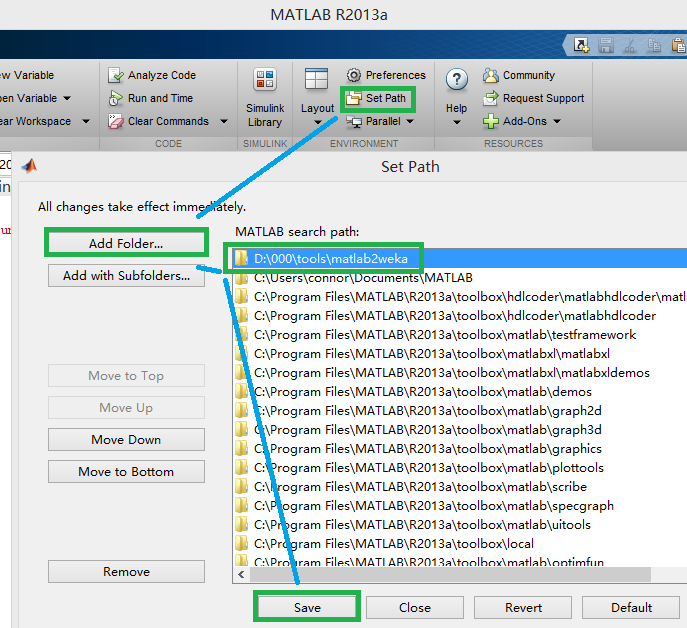Select the hdlcoder\matlabhdlcoder path row
The height and width of the screenshot is (628, 687).
coord(460,316)
